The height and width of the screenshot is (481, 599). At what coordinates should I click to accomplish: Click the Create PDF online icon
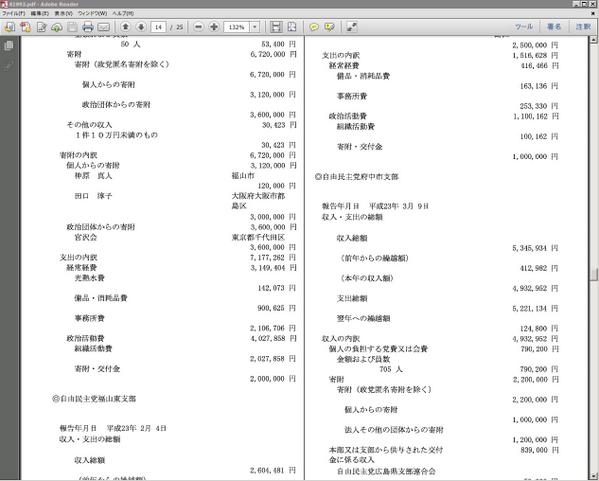26,27
